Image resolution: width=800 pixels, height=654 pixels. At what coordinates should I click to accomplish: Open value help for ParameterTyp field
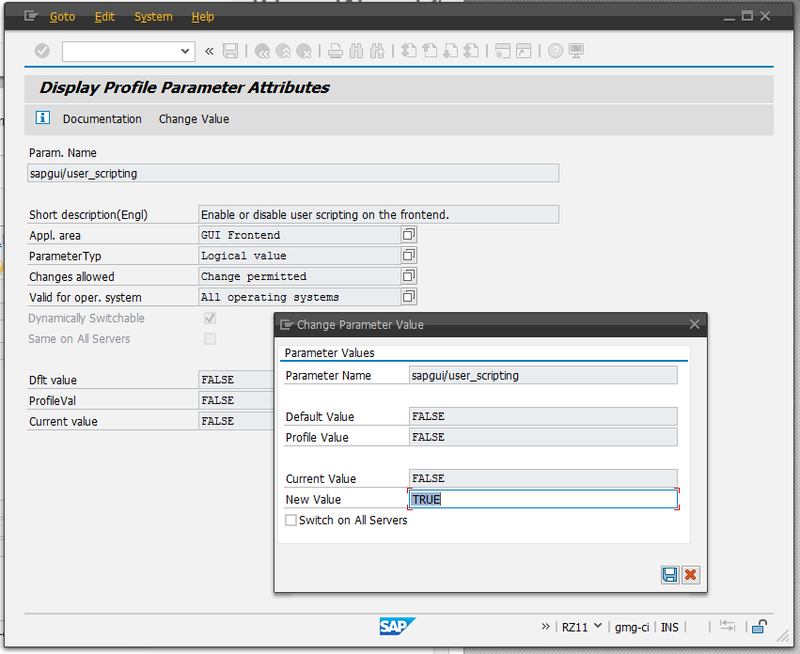pyautogui.click(x=409, y=255)
